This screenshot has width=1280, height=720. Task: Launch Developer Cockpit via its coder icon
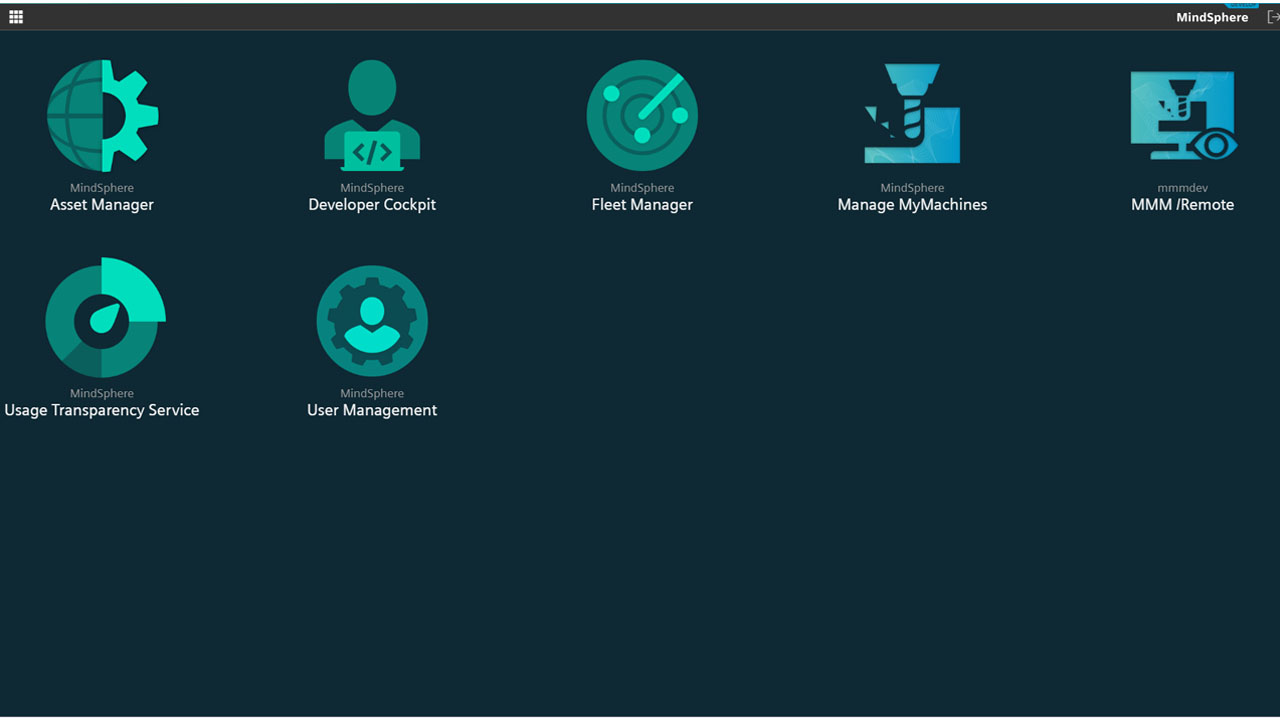tap(372, 116)
